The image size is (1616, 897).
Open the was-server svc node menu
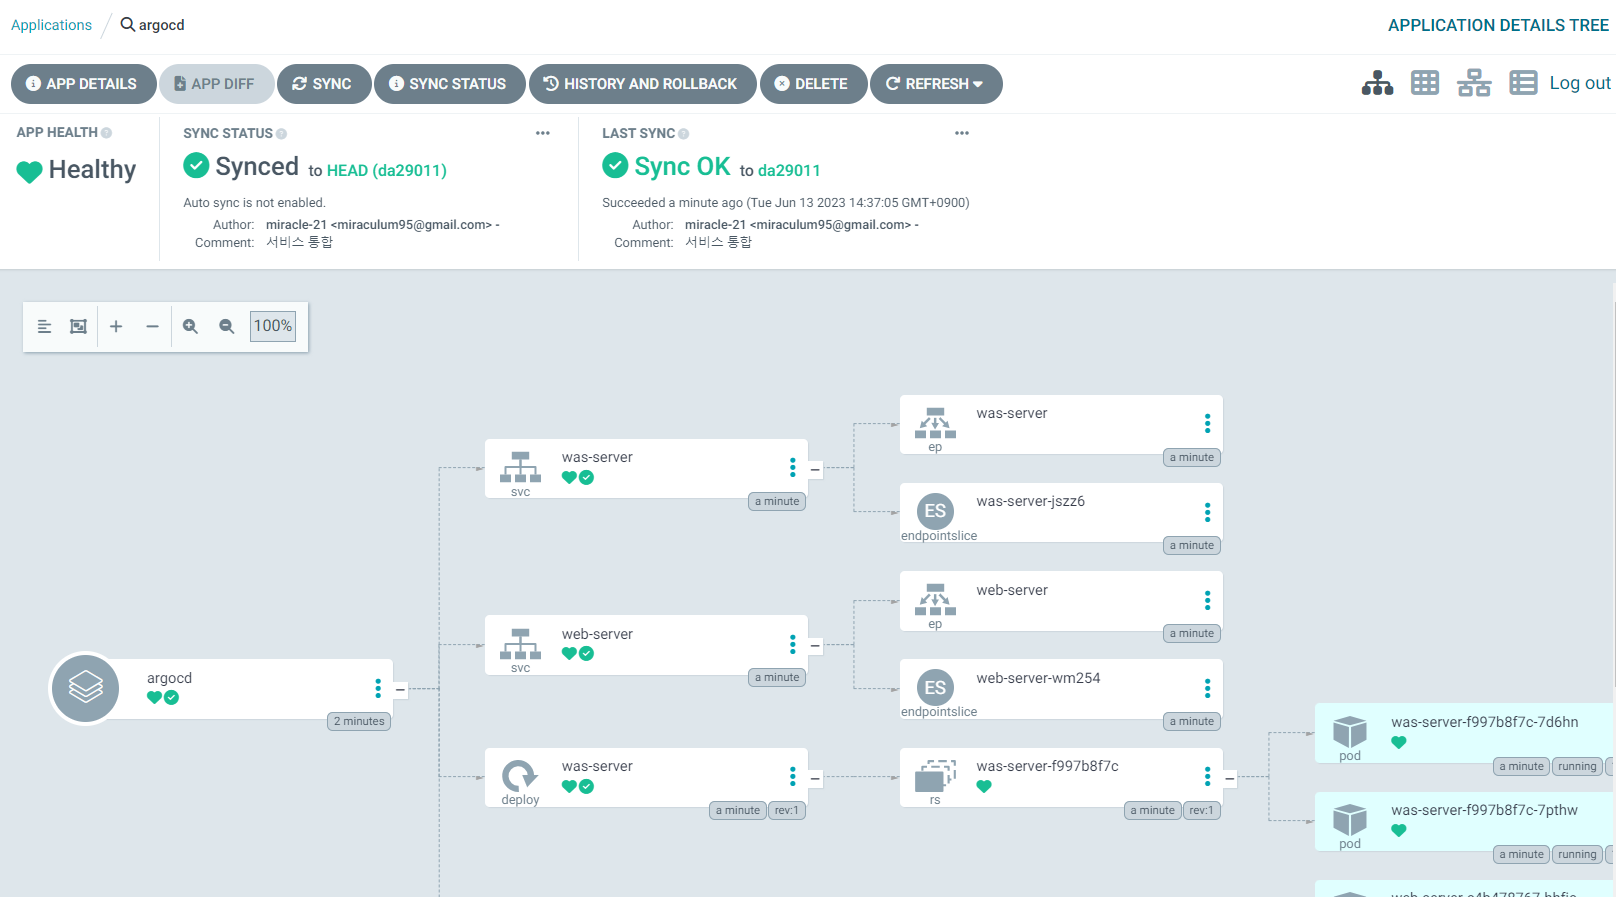[793, 467]
